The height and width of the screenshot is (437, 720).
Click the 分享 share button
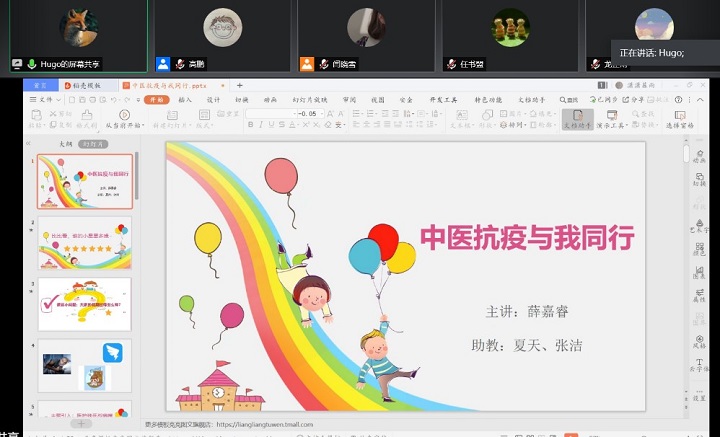[x=636, y=100]
